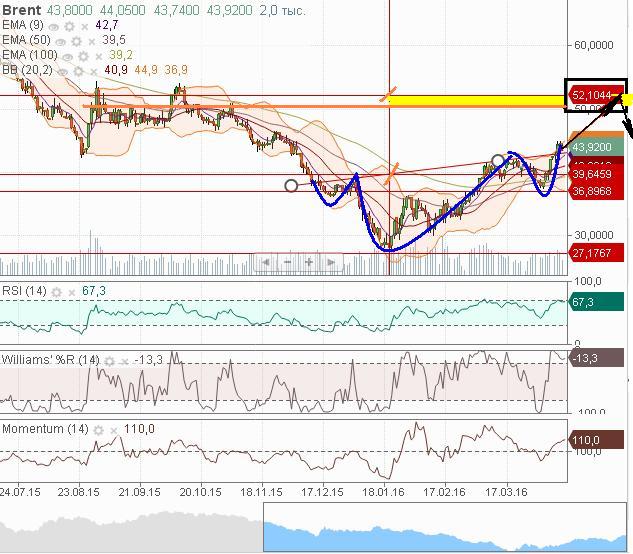Click the 18.01.16 date on time axis

[383, 492]
